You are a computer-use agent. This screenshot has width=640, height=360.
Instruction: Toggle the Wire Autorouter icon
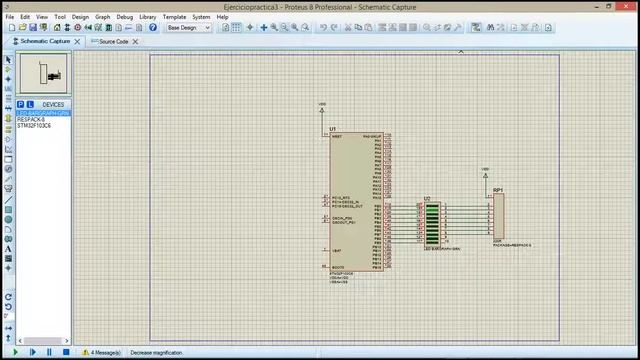pos(476,27)
